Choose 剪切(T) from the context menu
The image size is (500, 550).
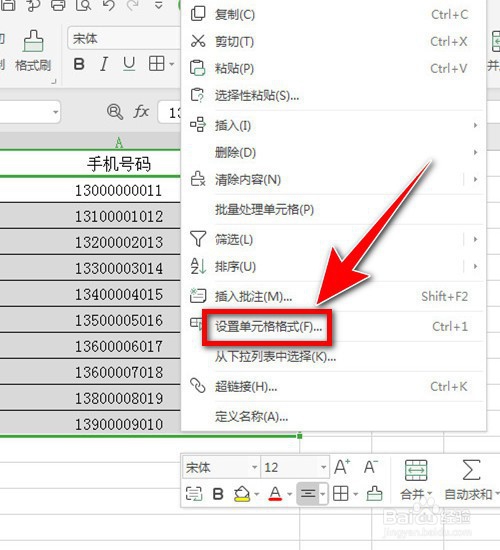[333, 41]
